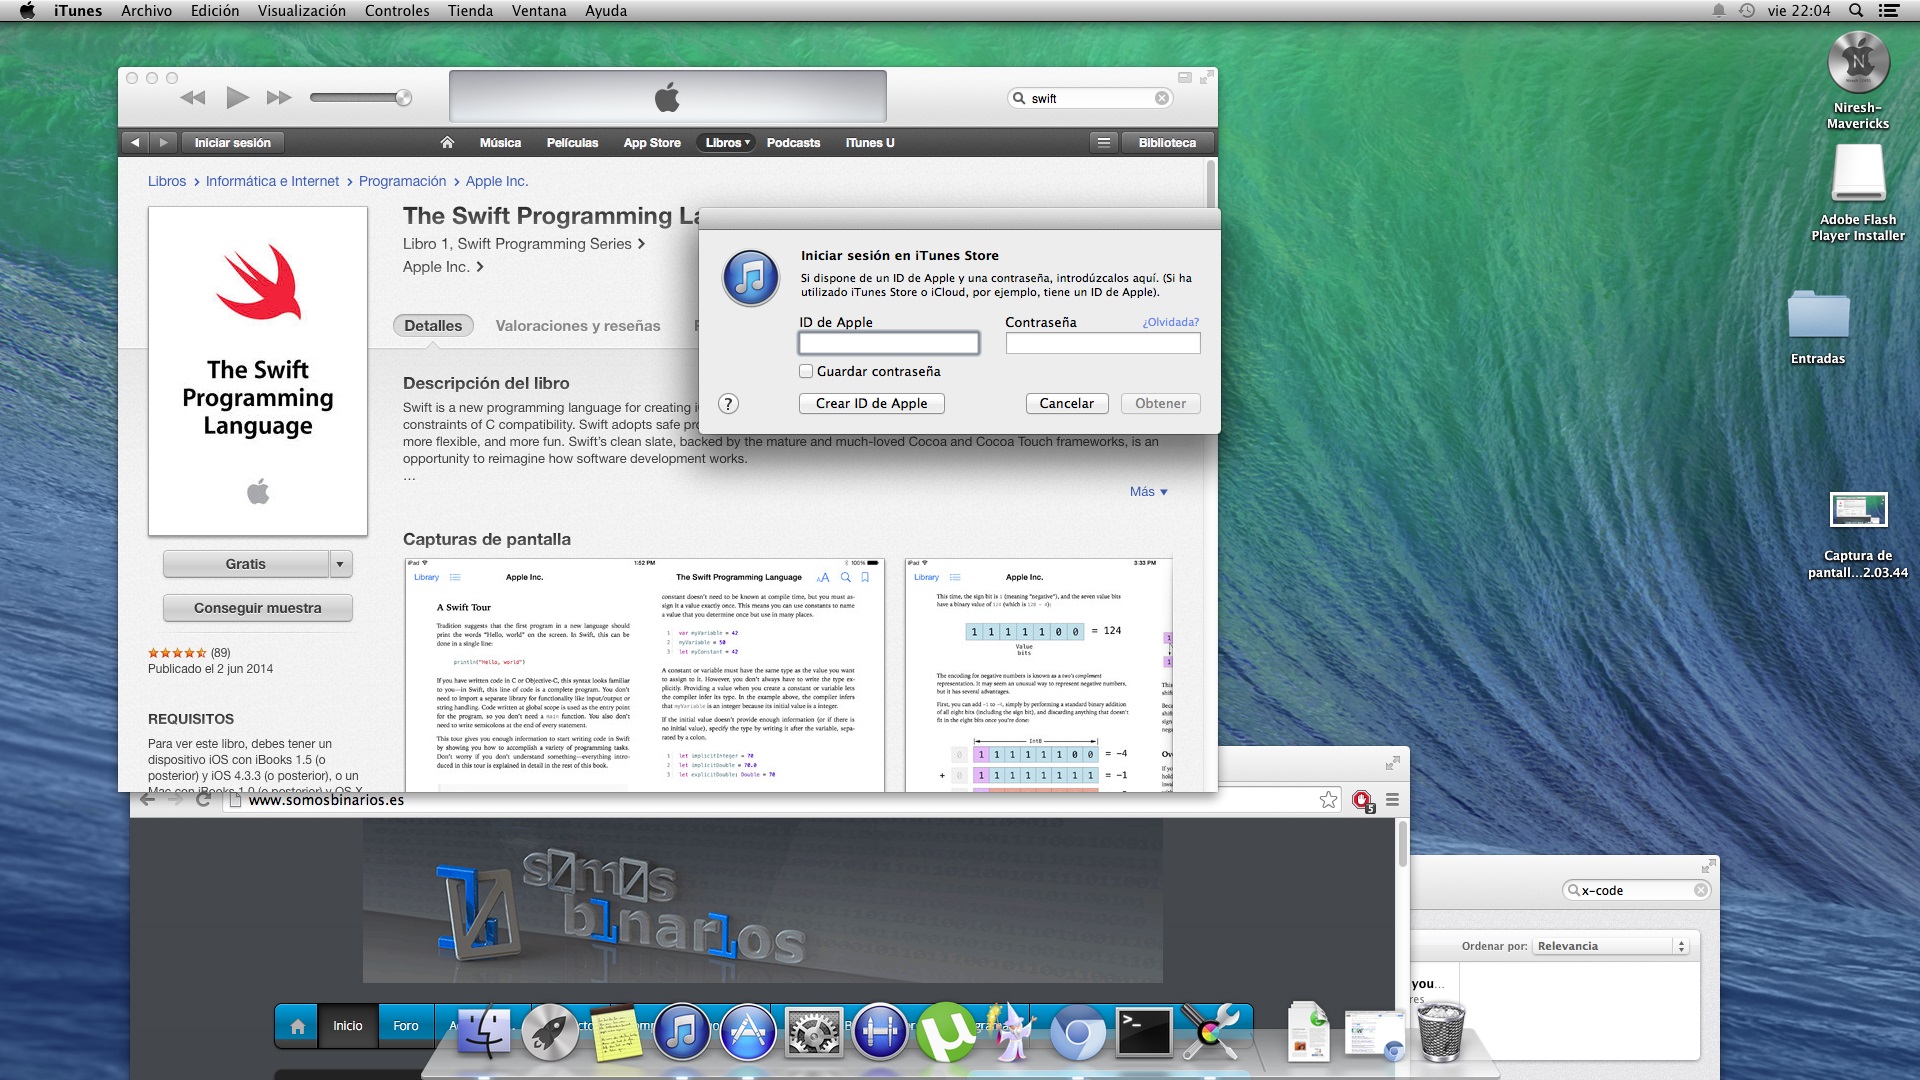1920x1080 pixels.
Task: Open the Visualización menu
Action: click(x=302, y=11)
